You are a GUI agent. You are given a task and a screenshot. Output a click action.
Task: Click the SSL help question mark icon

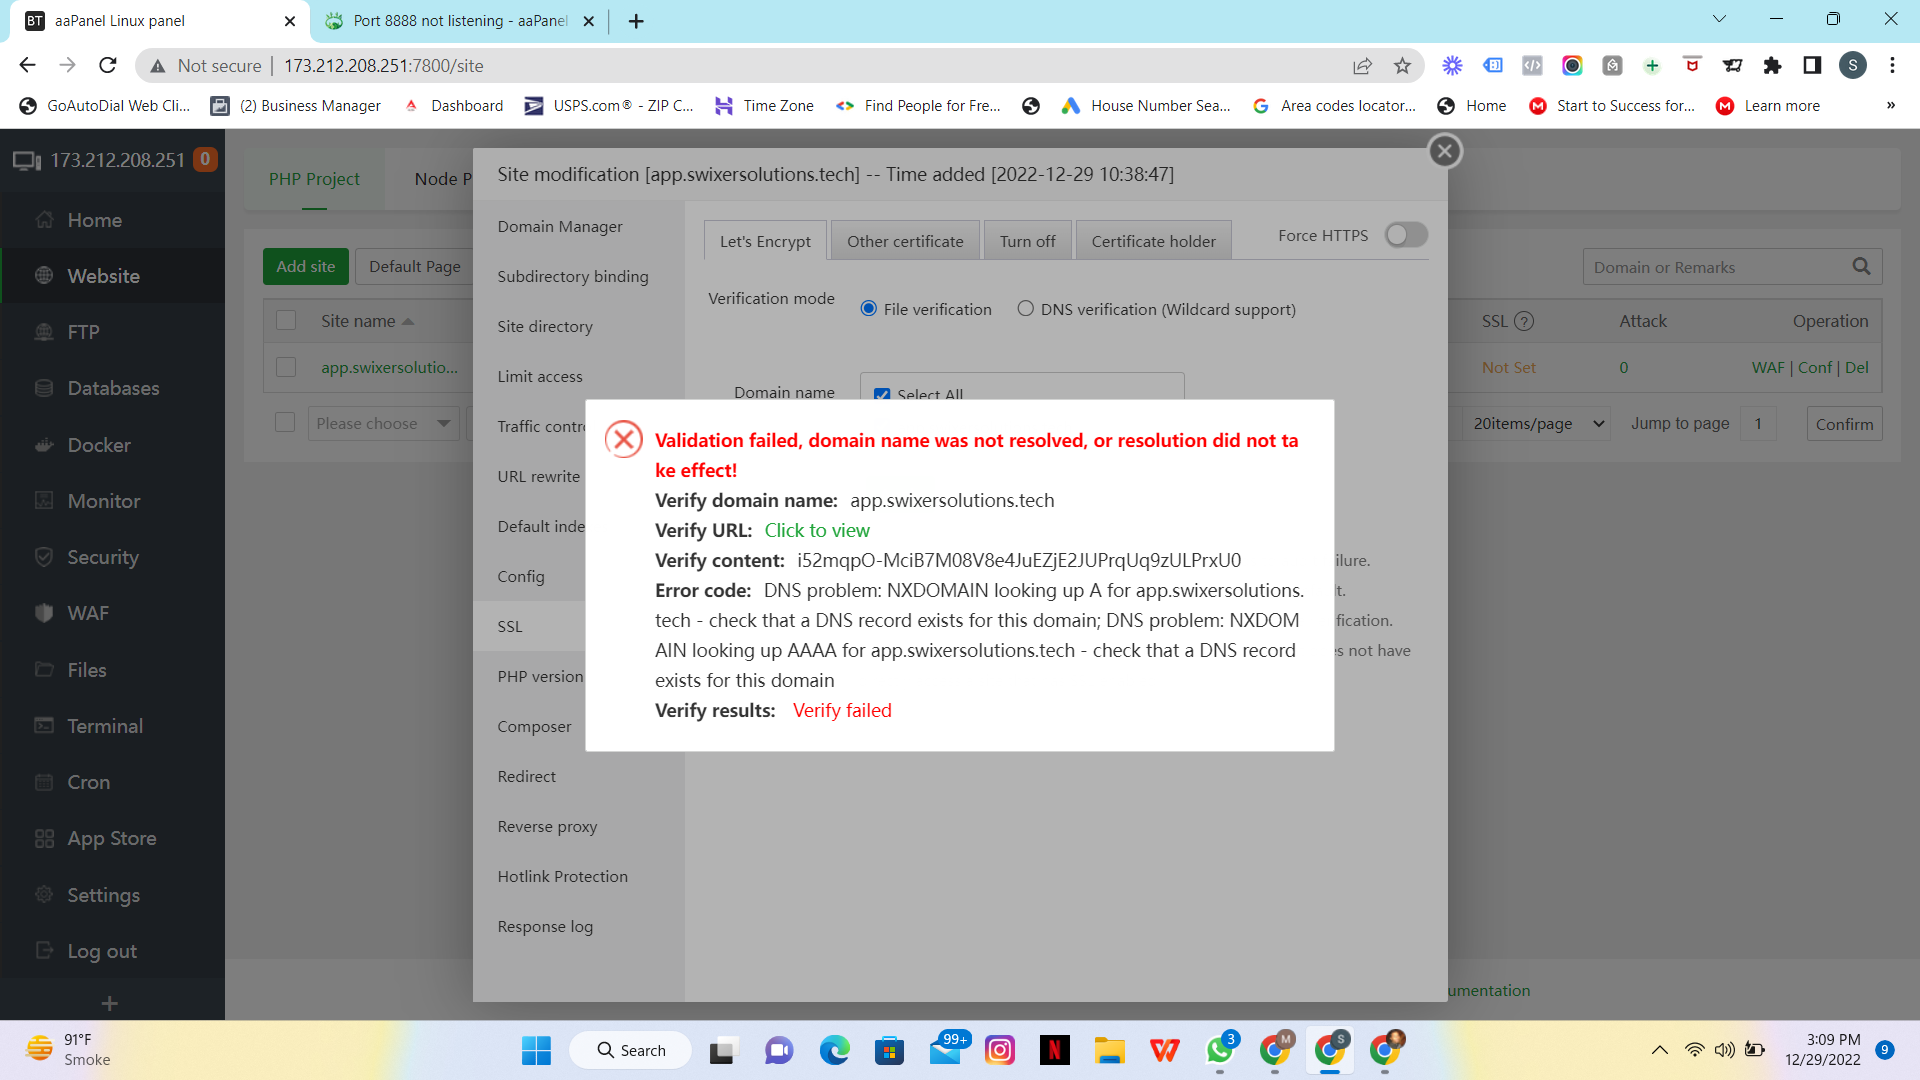point(1523,321)
